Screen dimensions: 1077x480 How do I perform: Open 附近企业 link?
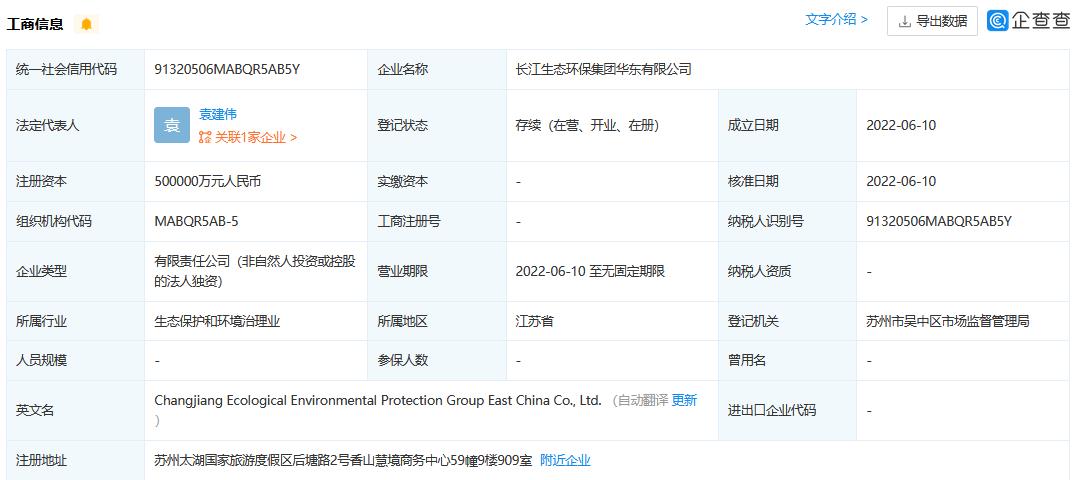[x=565, y=460]
